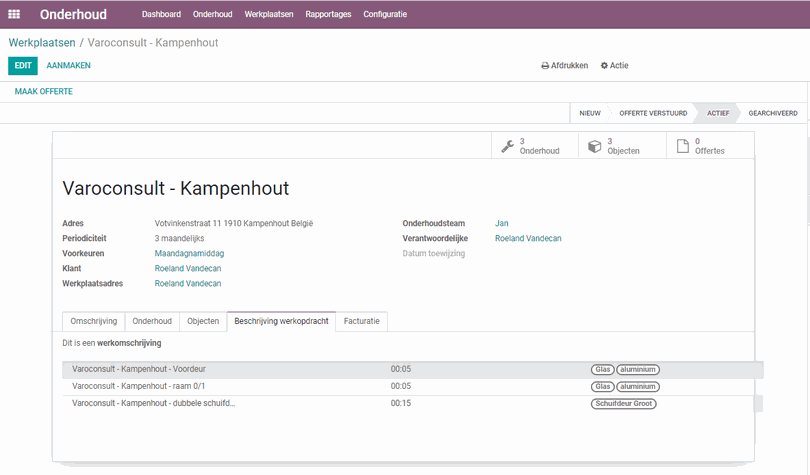
Task: Click the document icon for Offertes
Action: click(x=682, y=146)
